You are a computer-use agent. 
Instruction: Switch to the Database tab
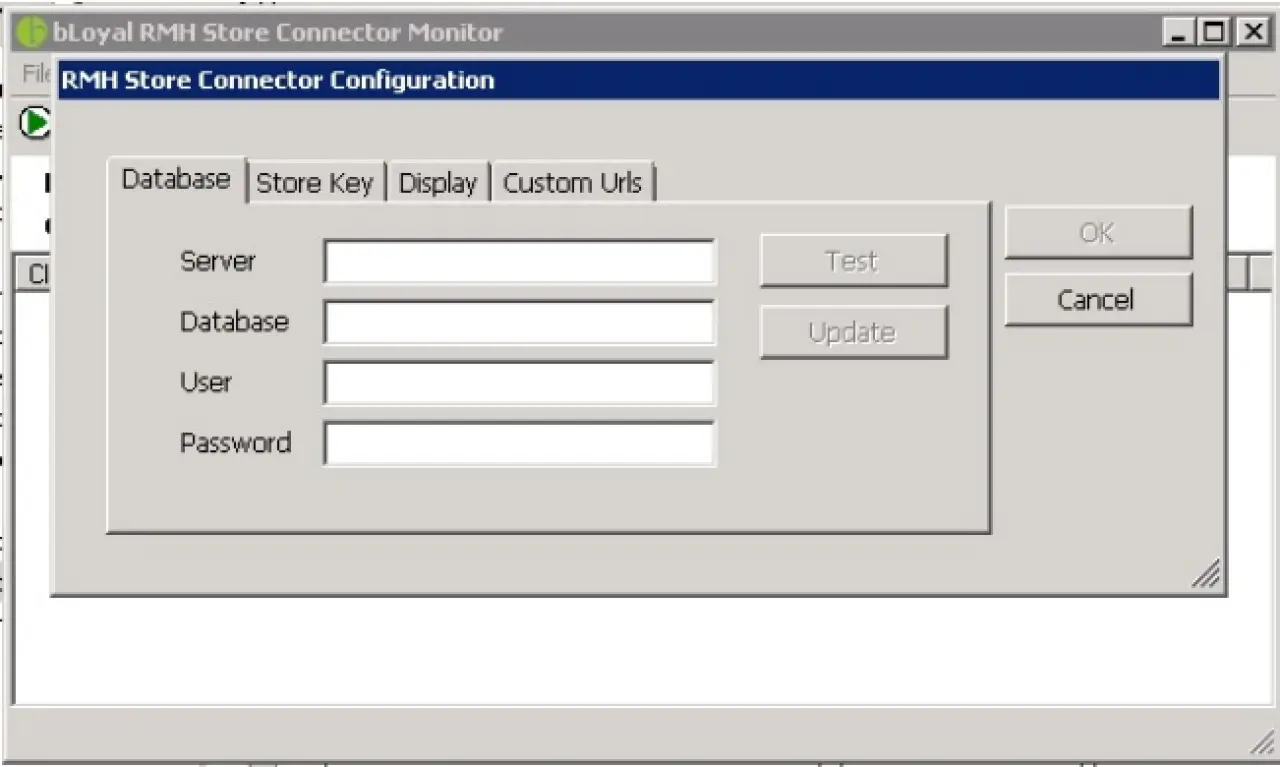point(176,180)
